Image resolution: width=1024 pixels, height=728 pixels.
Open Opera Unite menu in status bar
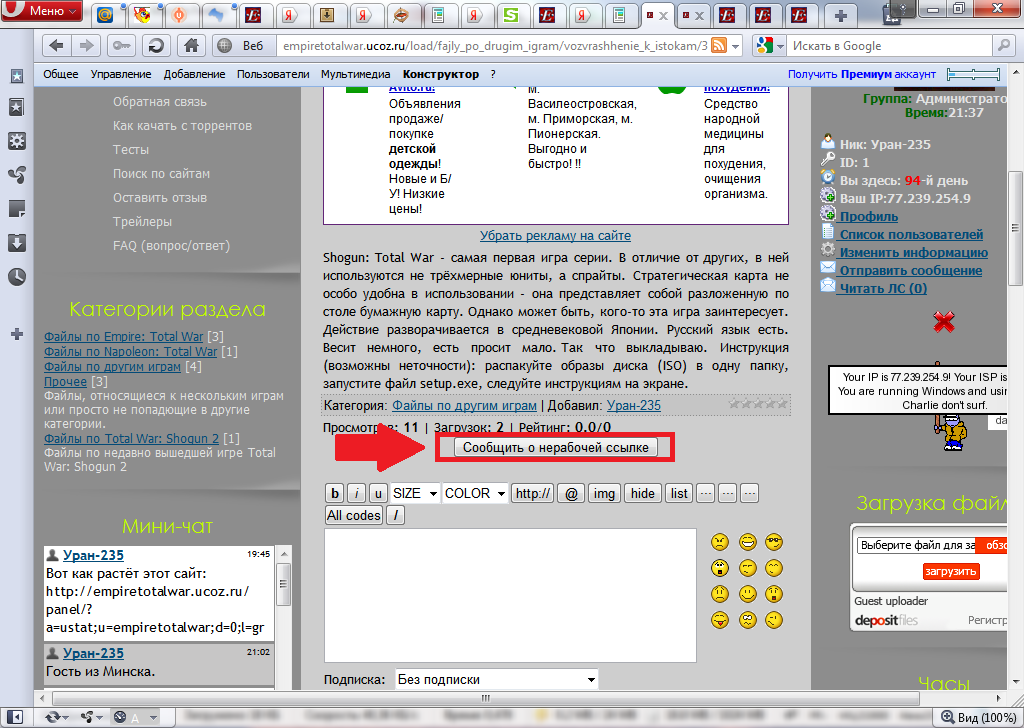(x=91, y=717)
